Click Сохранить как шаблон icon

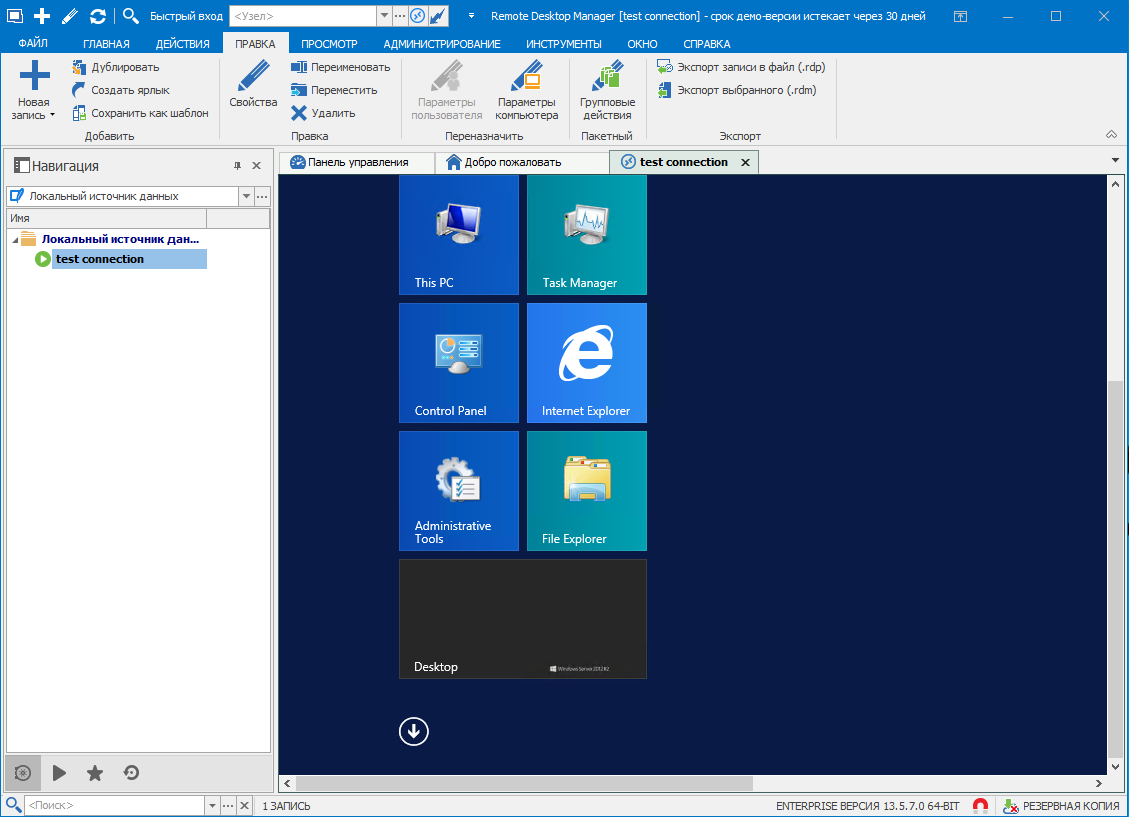(79, 113)
